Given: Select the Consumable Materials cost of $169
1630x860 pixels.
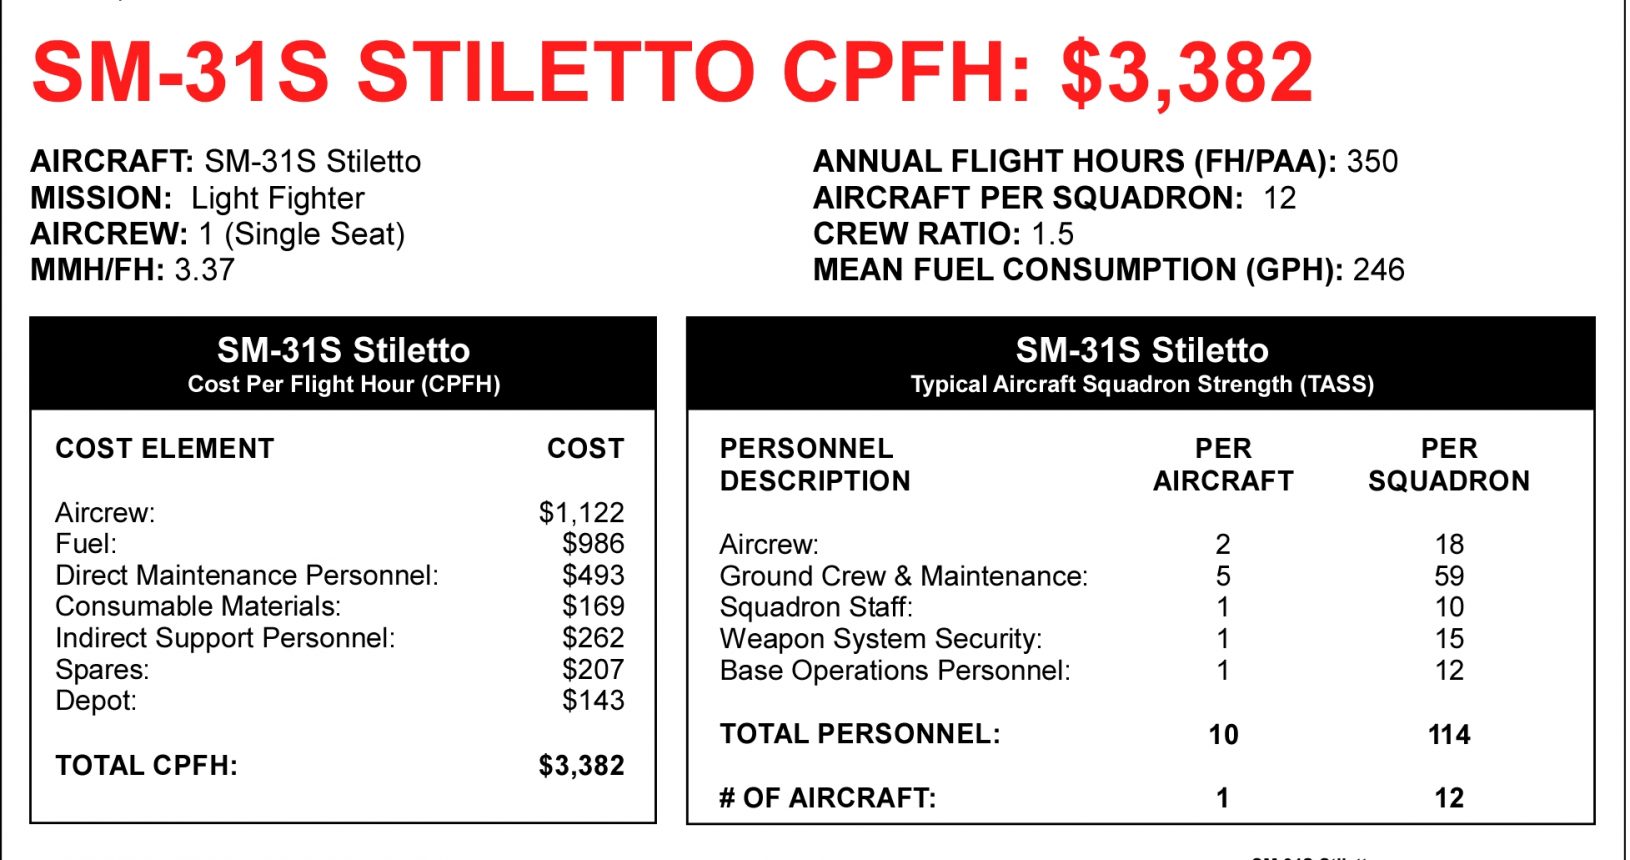Looking at the screenshot, I should (593, 606).
